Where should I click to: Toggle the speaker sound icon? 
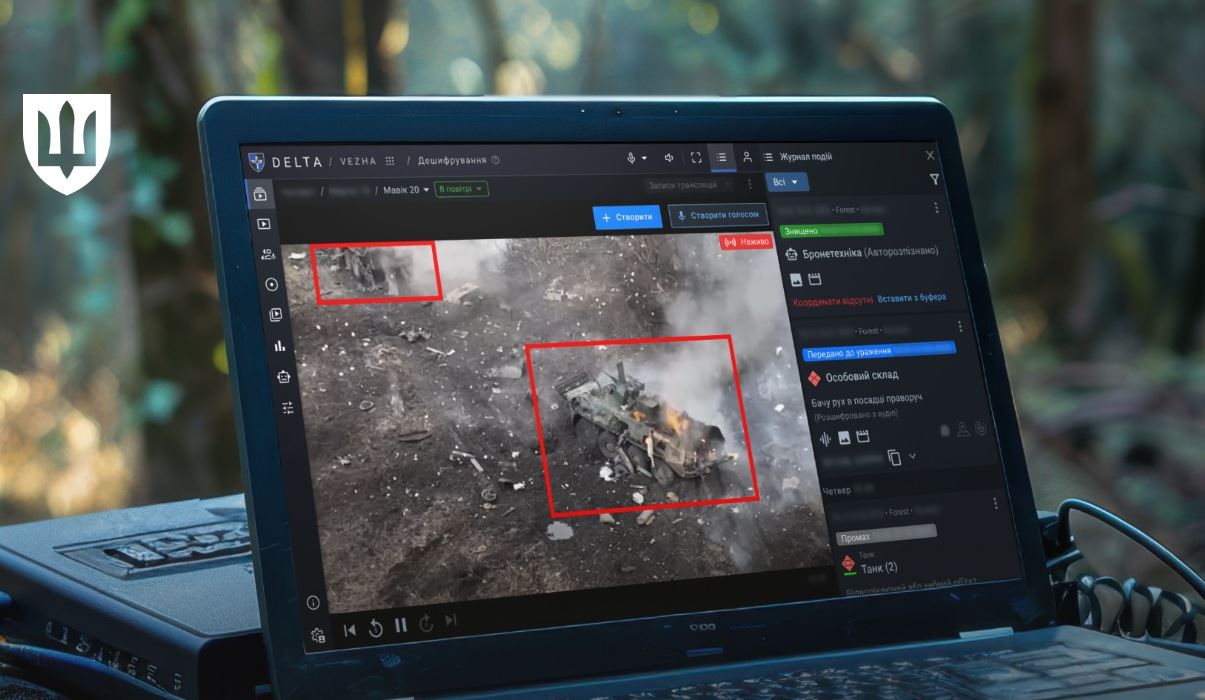668,158
